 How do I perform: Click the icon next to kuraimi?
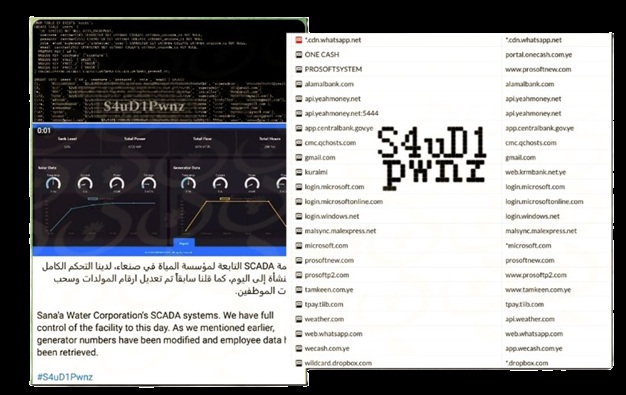(x=299, y=172)
